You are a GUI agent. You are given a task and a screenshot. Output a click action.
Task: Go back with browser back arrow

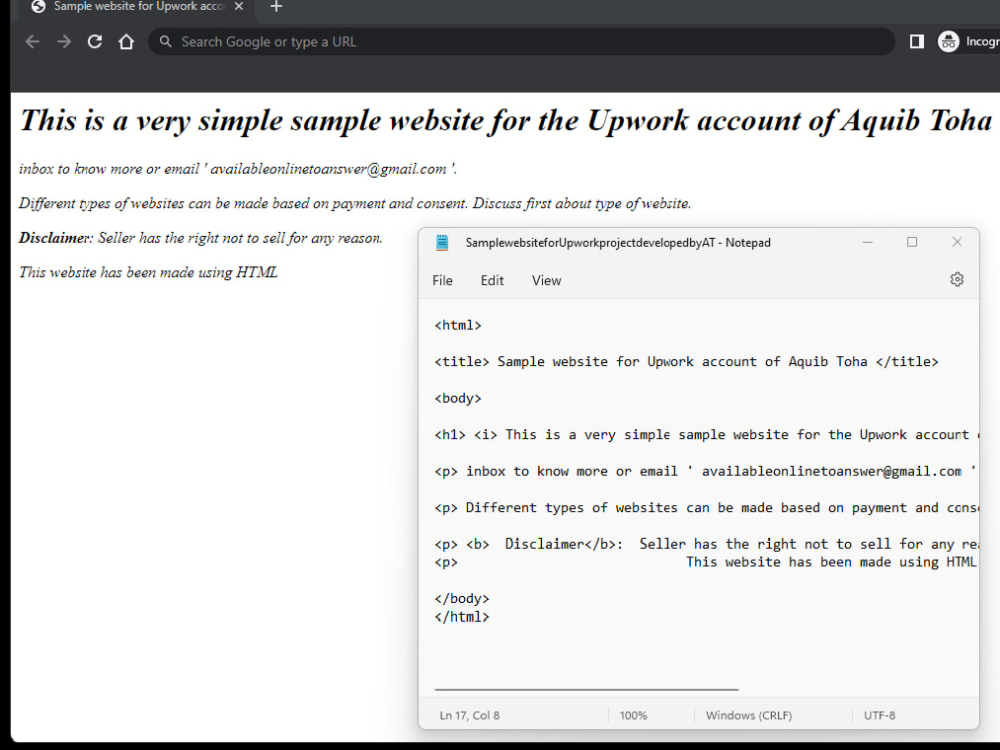pos(33,42)
